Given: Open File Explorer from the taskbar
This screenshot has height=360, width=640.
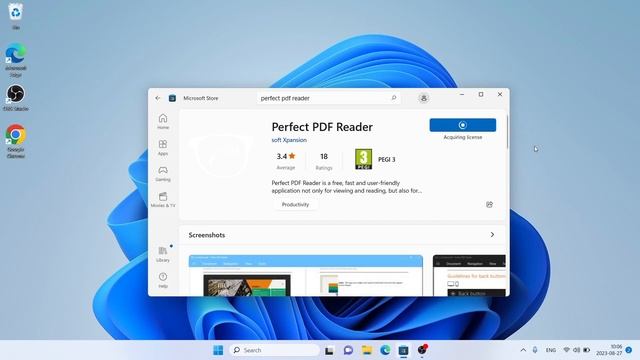Looking at the screenshot, I should pos(367,350).
